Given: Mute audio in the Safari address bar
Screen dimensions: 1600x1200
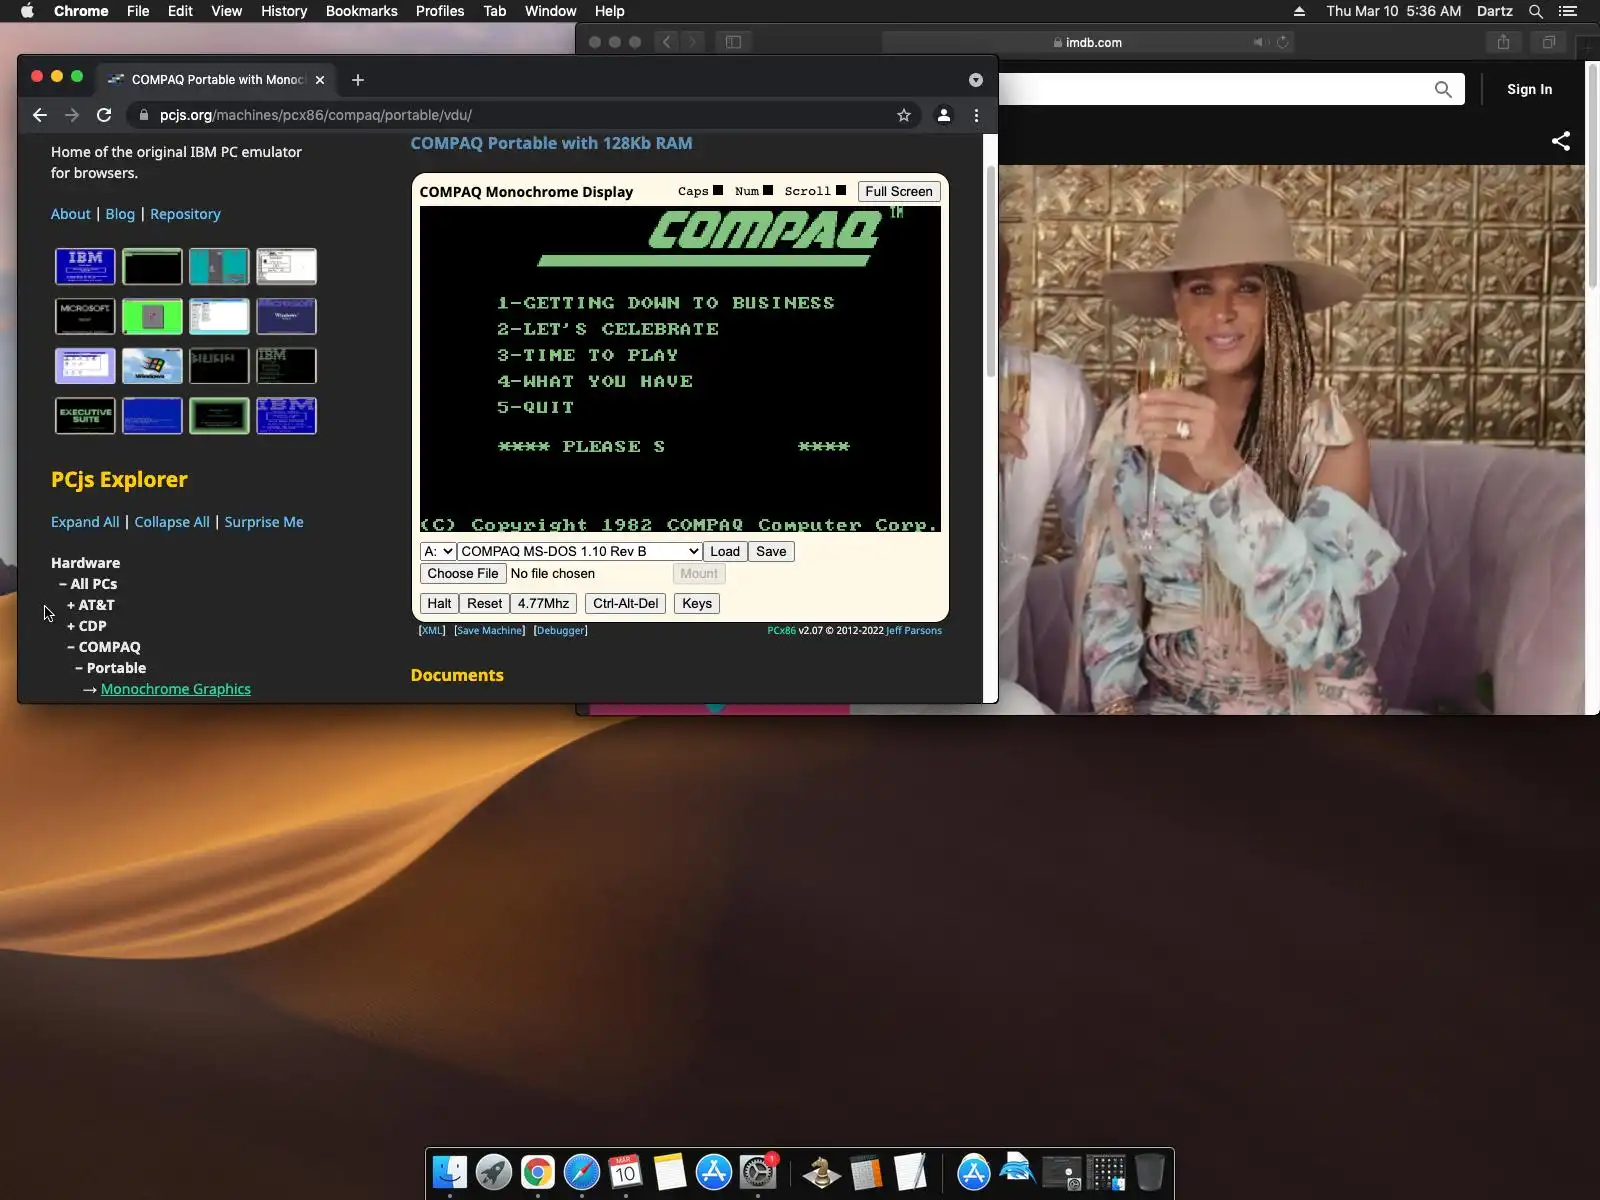Looking at the screenshot, I should click(x=1259, y=42).
